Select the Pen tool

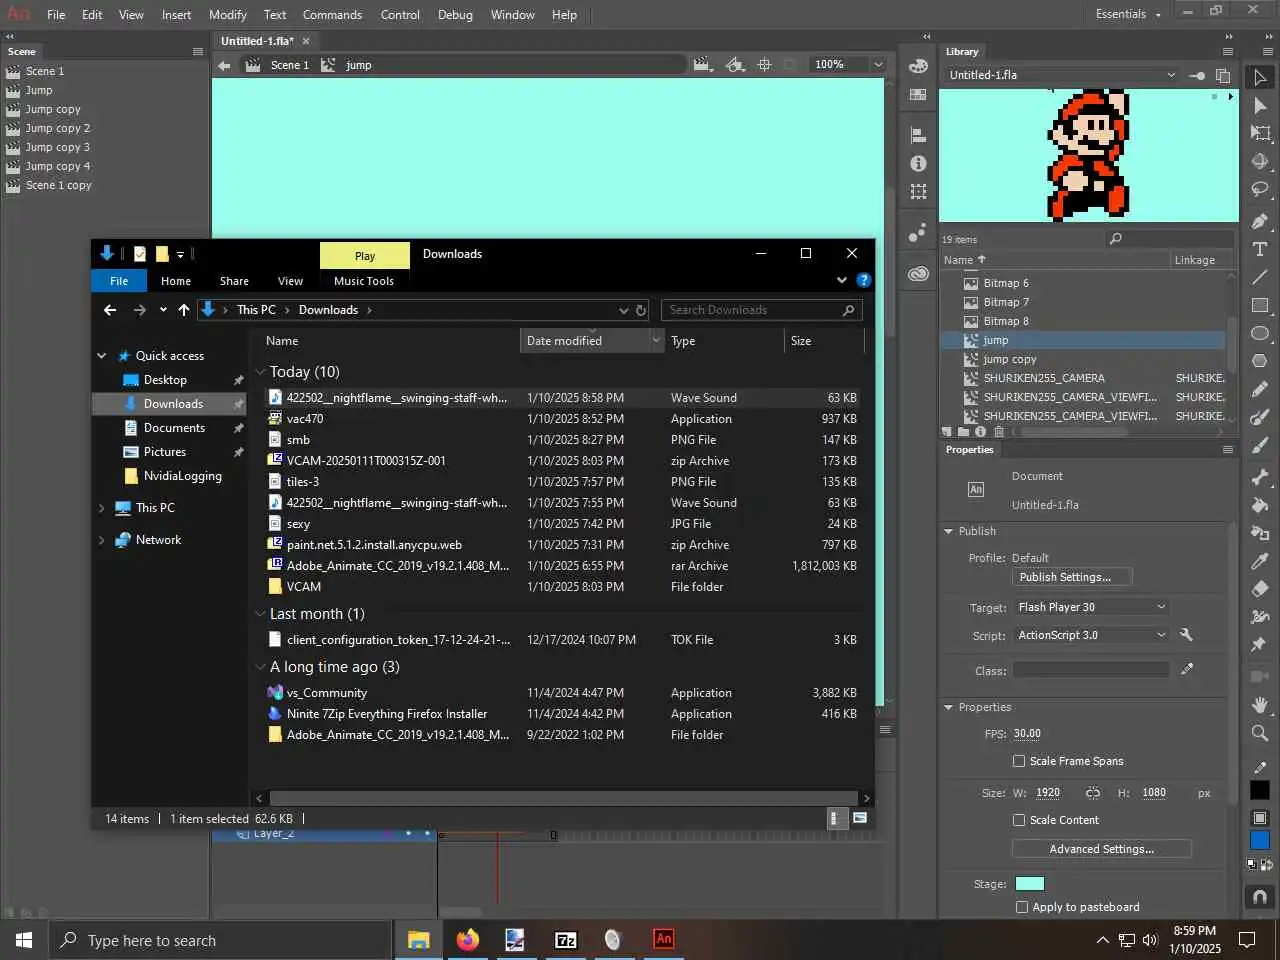click(x=1260, y=221)
